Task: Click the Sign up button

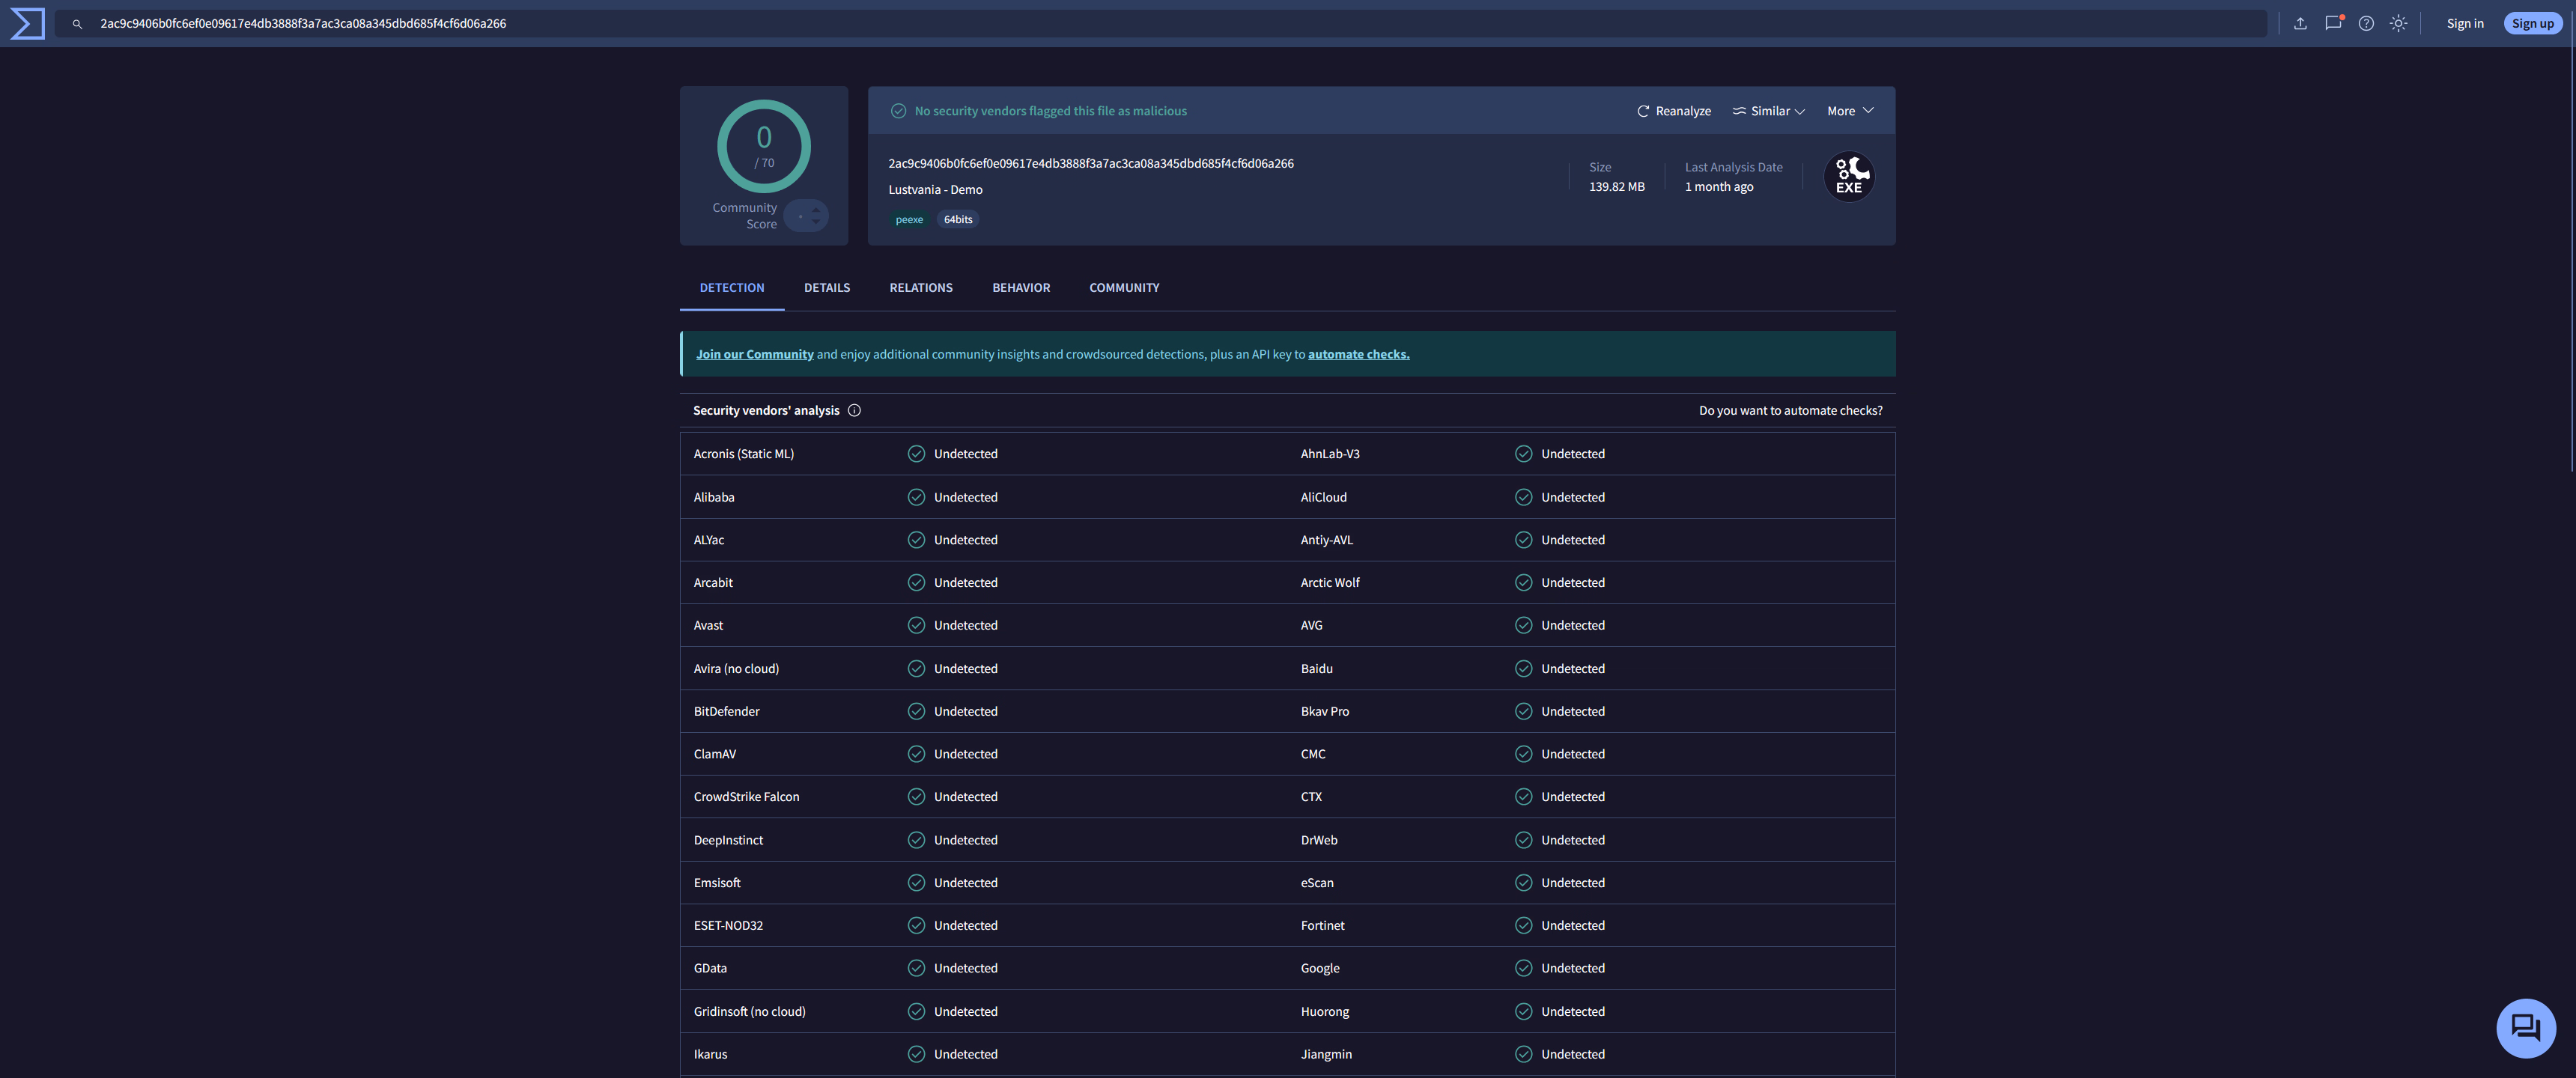Action: pos(2532,24)
